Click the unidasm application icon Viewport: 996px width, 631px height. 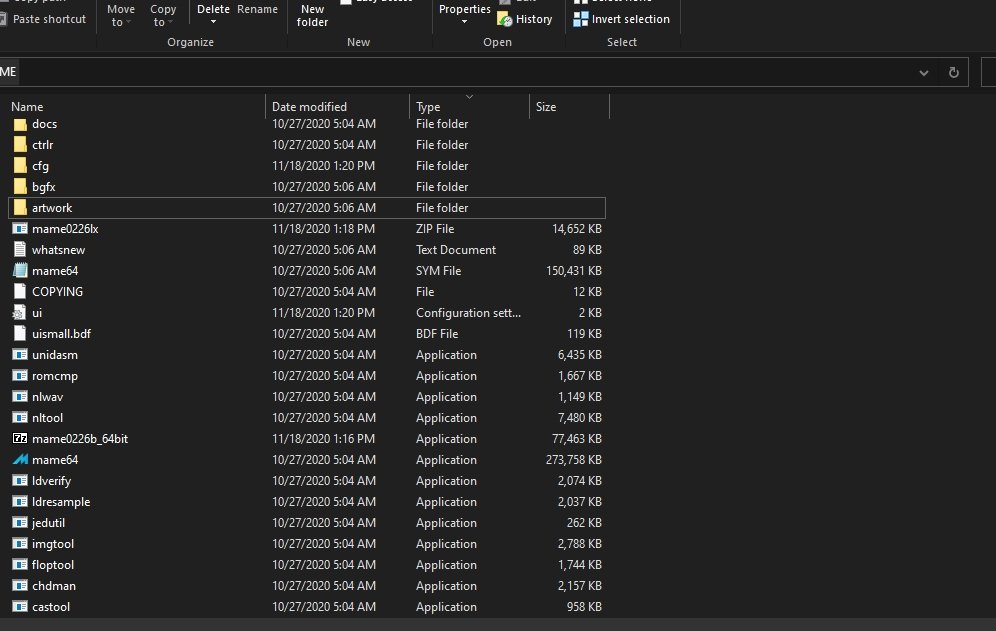click(x=20, y=355)
